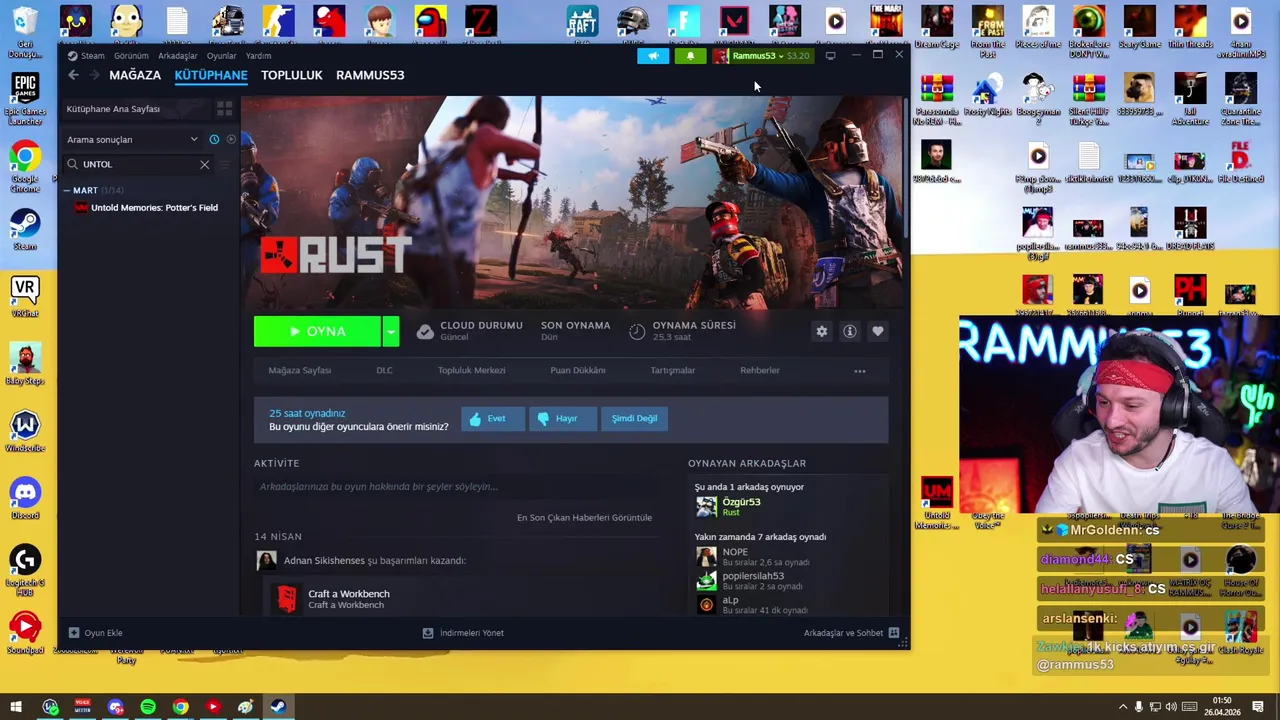Image resolution: width=1280 pixels, height=720 pixels.
Task: Answer Hayır to recommendation
Action: pyautogui.click(x=564, y=418)
